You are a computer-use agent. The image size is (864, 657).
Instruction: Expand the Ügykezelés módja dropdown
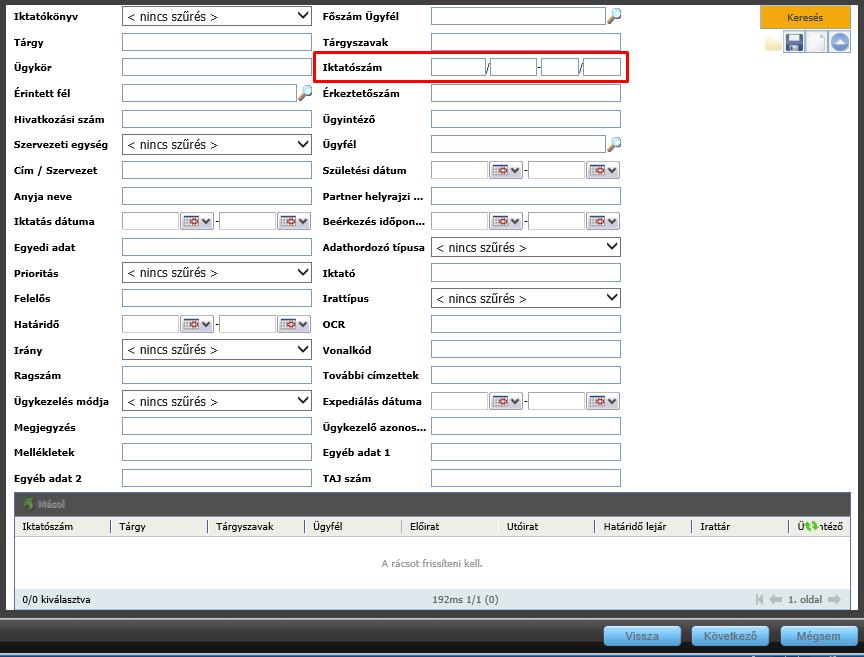tap(217, 401)
